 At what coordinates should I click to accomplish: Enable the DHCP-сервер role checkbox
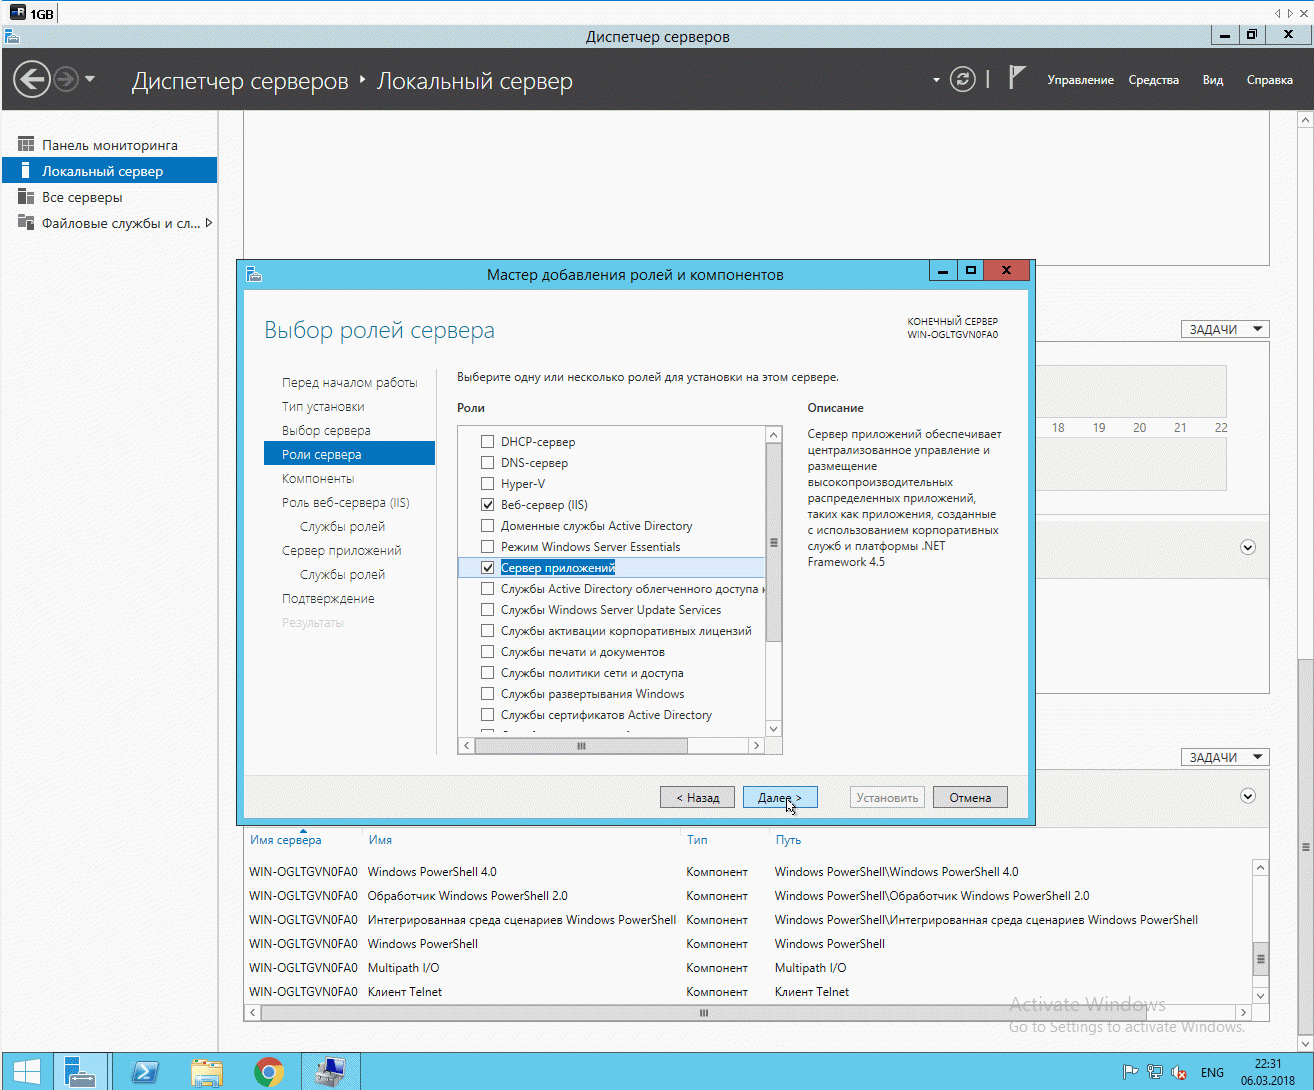(488, 441)
